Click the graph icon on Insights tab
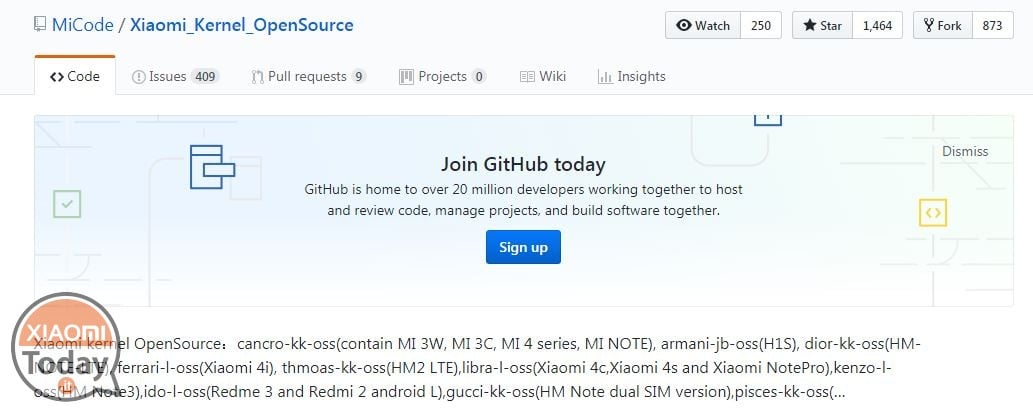This screenshot has height=413, width=1033. [605, 77]
